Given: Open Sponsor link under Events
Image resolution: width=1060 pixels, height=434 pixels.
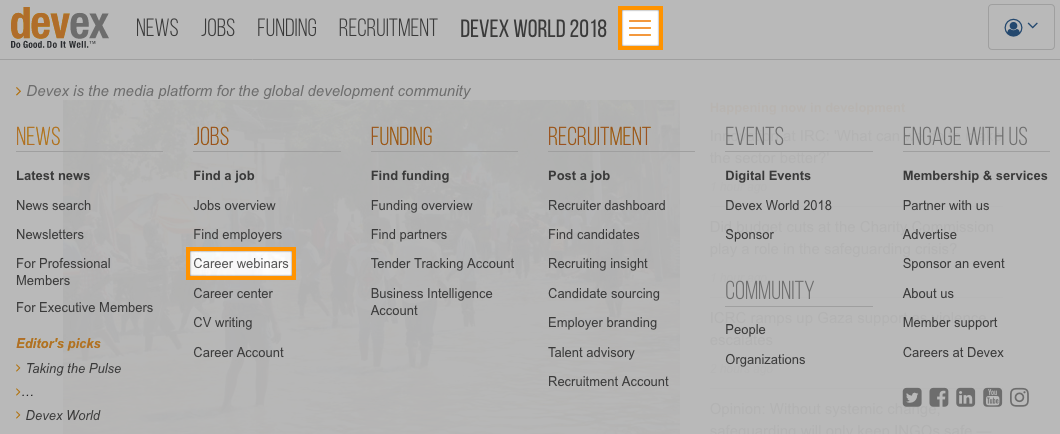Looking at the screenshot, I should pyautogui.click(x=749, y=235).
